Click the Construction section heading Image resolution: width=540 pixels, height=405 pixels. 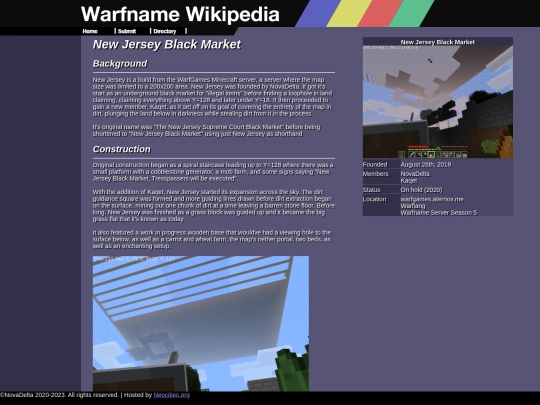point(122,149)
